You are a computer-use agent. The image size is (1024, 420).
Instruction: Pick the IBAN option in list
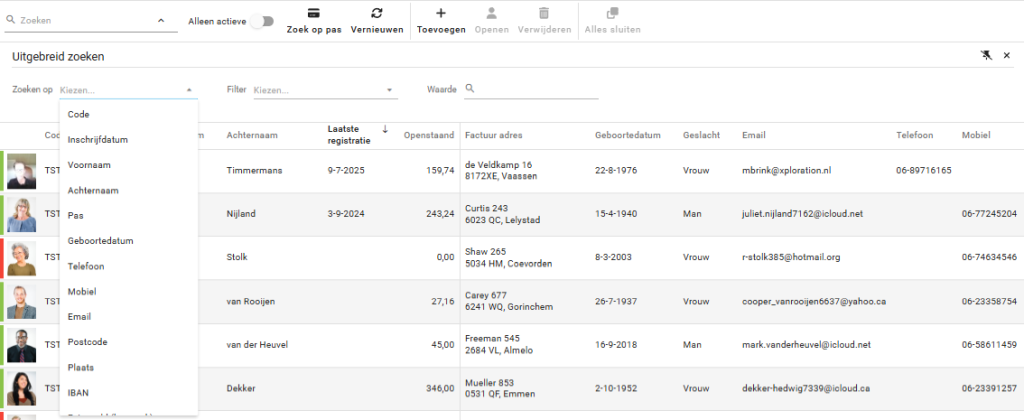coord(79,393)
